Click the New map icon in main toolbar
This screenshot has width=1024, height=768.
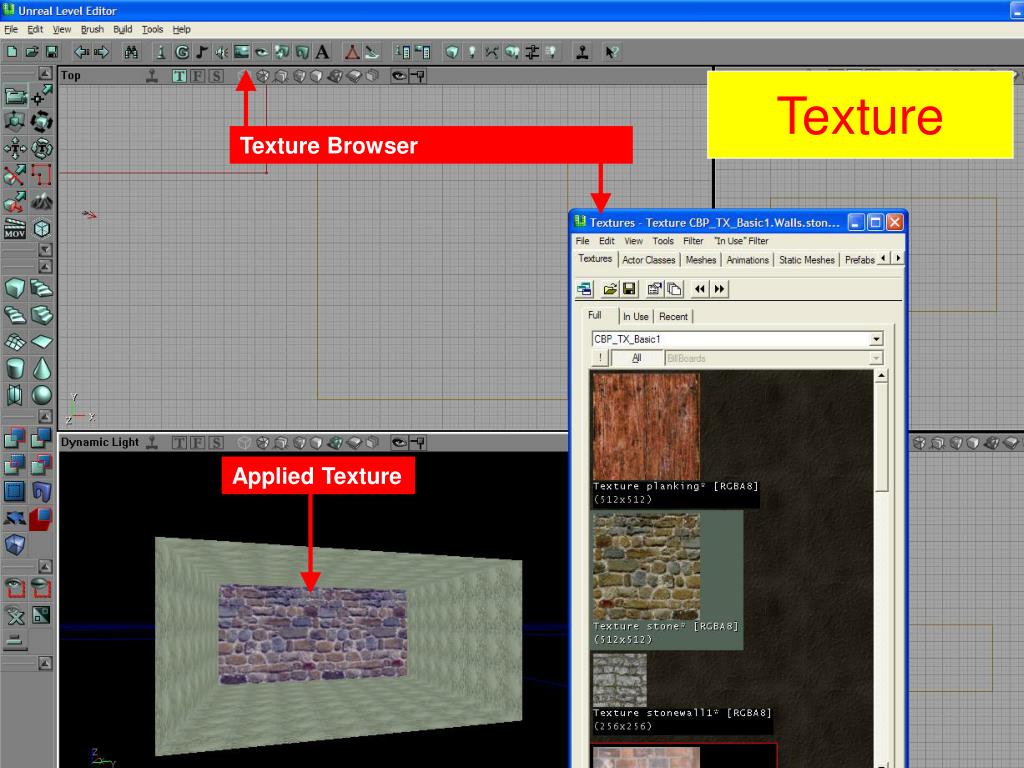click(x=12, y=52)
